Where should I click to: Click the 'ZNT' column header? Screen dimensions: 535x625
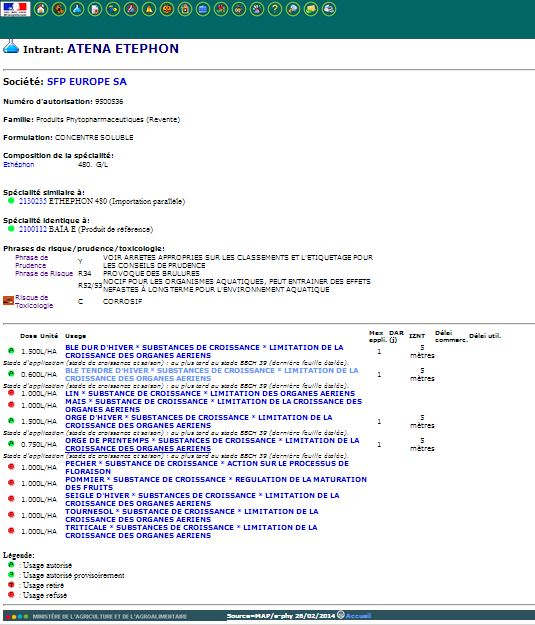click(417, 336)
